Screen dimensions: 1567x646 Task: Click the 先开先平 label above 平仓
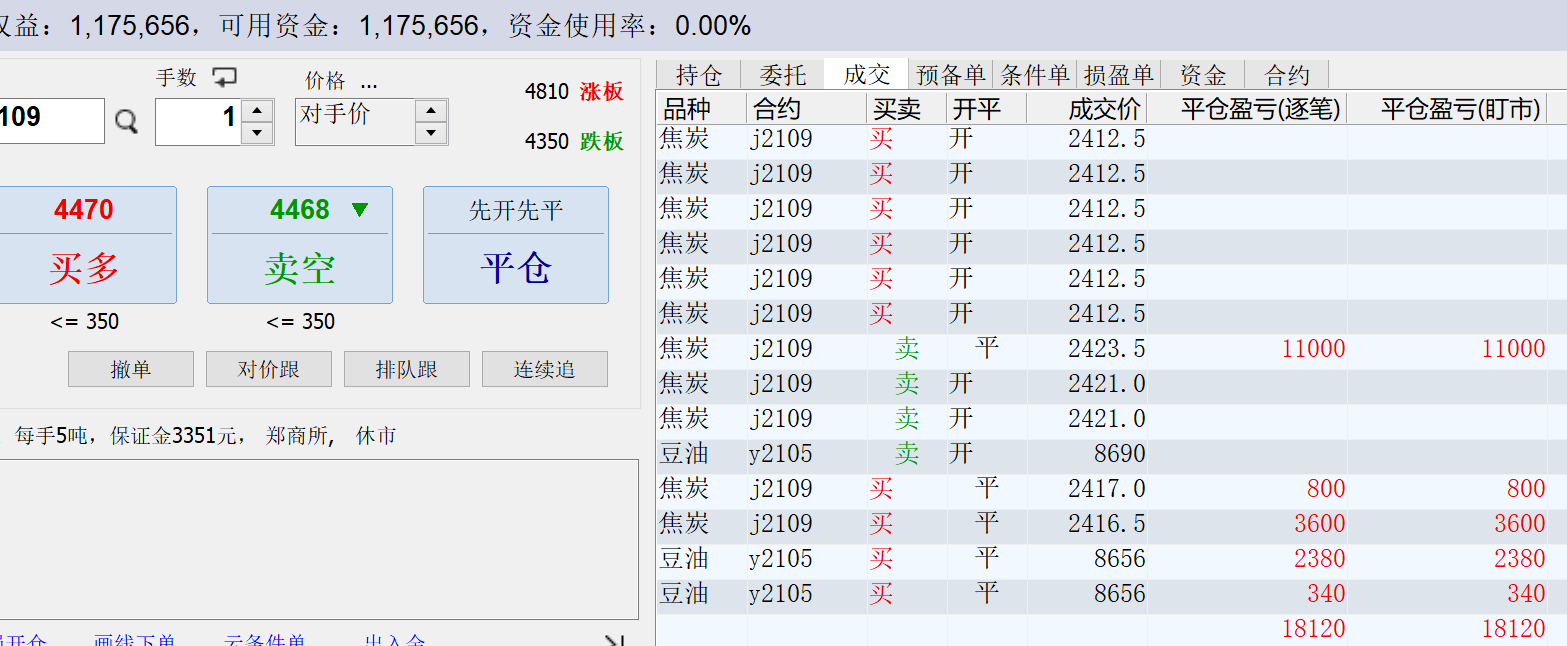tap(516, 211)
